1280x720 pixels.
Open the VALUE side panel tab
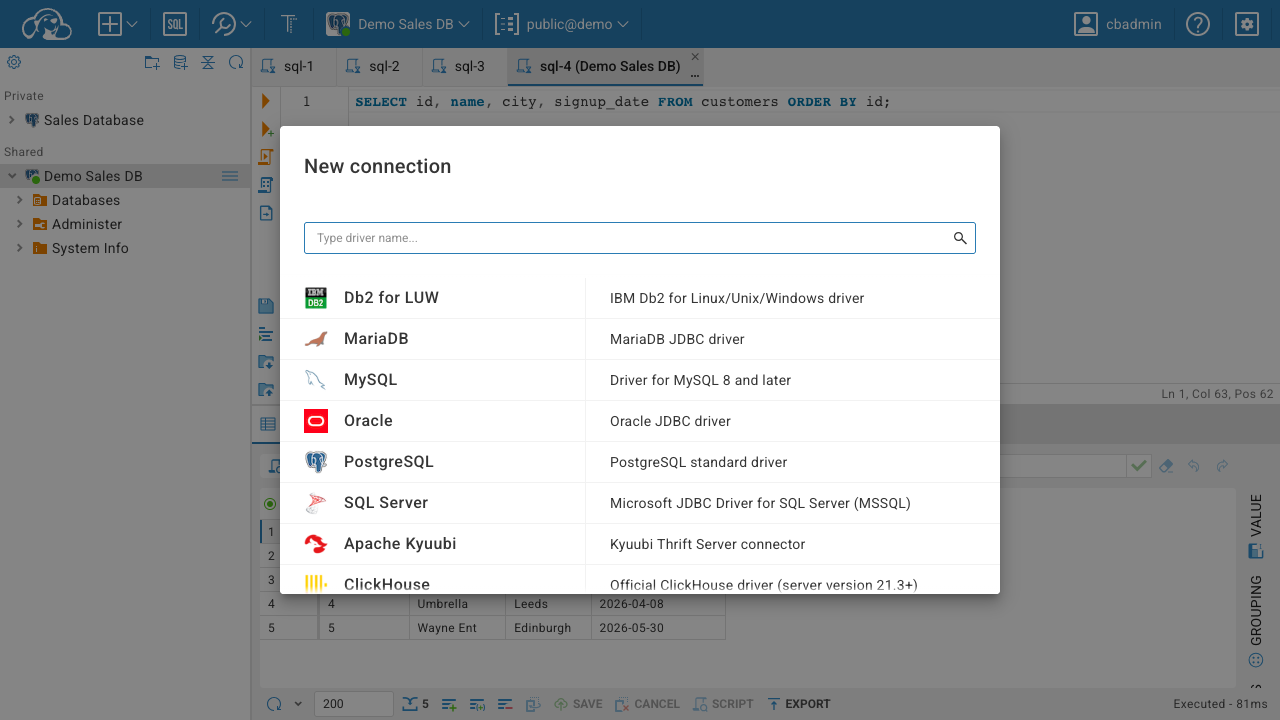(x=1256, y=527)
